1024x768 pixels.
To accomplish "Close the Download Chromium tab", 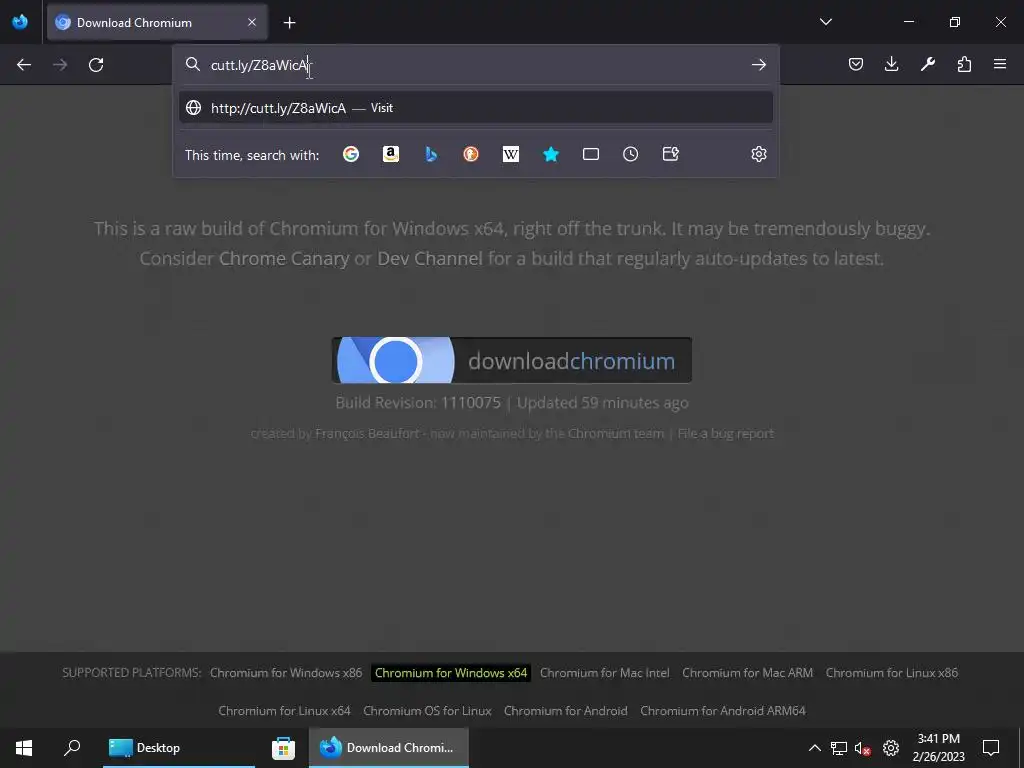I will point(252,22).
